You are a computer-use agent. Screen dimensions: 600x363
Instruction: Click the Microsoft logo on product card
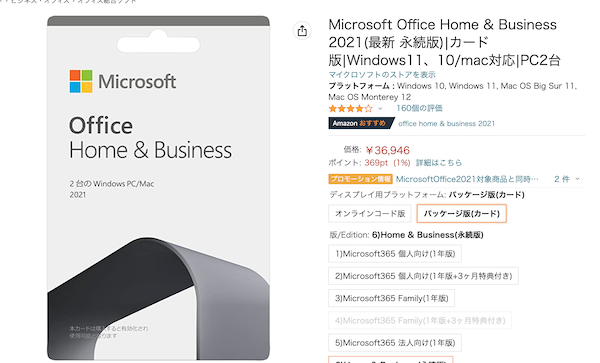pyautogui.click(x=122, y=81)
